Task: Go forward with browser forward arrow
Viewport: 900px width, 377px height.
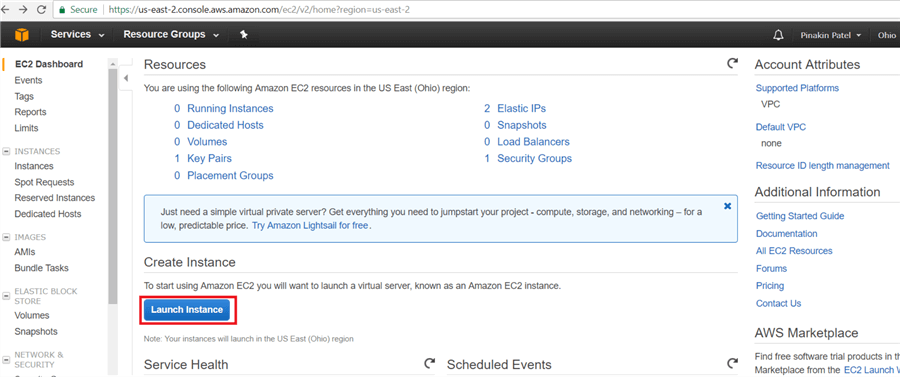Action: pos(24,10)
